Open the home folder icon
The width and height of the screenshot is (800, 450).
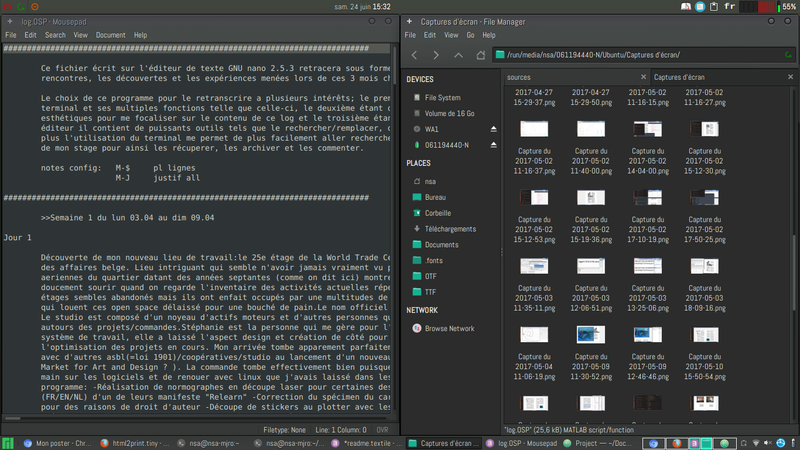pyautogui.click(x=480, y=55)
